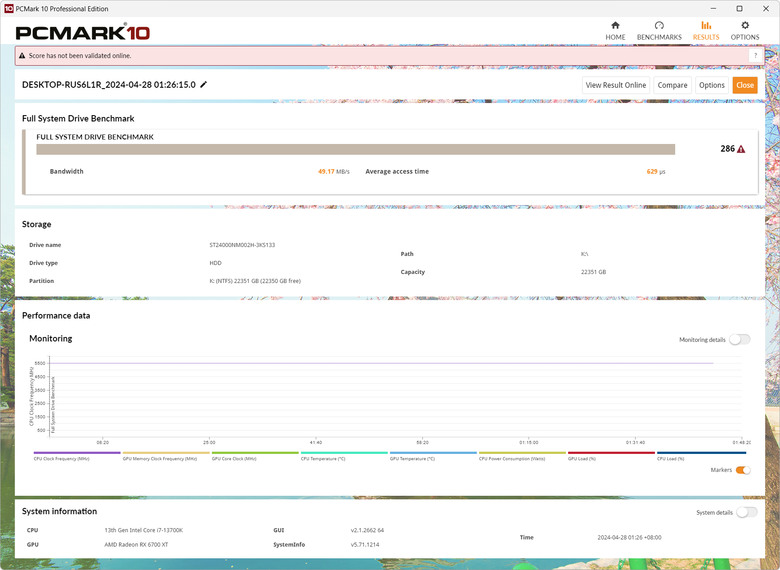Open the BENCHMARKS tab
This screenshot has height=570, width=780.
pyautogui.click(x=659, y=31)
